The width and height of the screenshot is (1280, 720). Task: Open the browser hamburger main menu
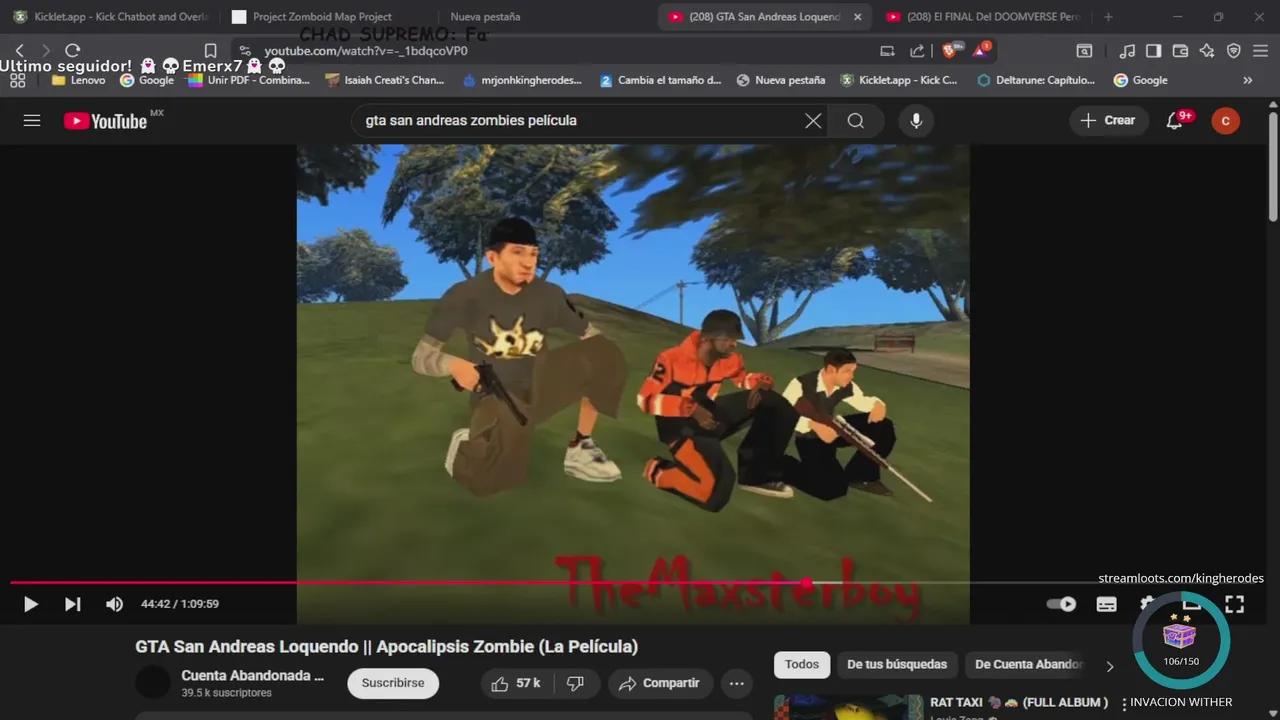click(x=1261, y=51)
